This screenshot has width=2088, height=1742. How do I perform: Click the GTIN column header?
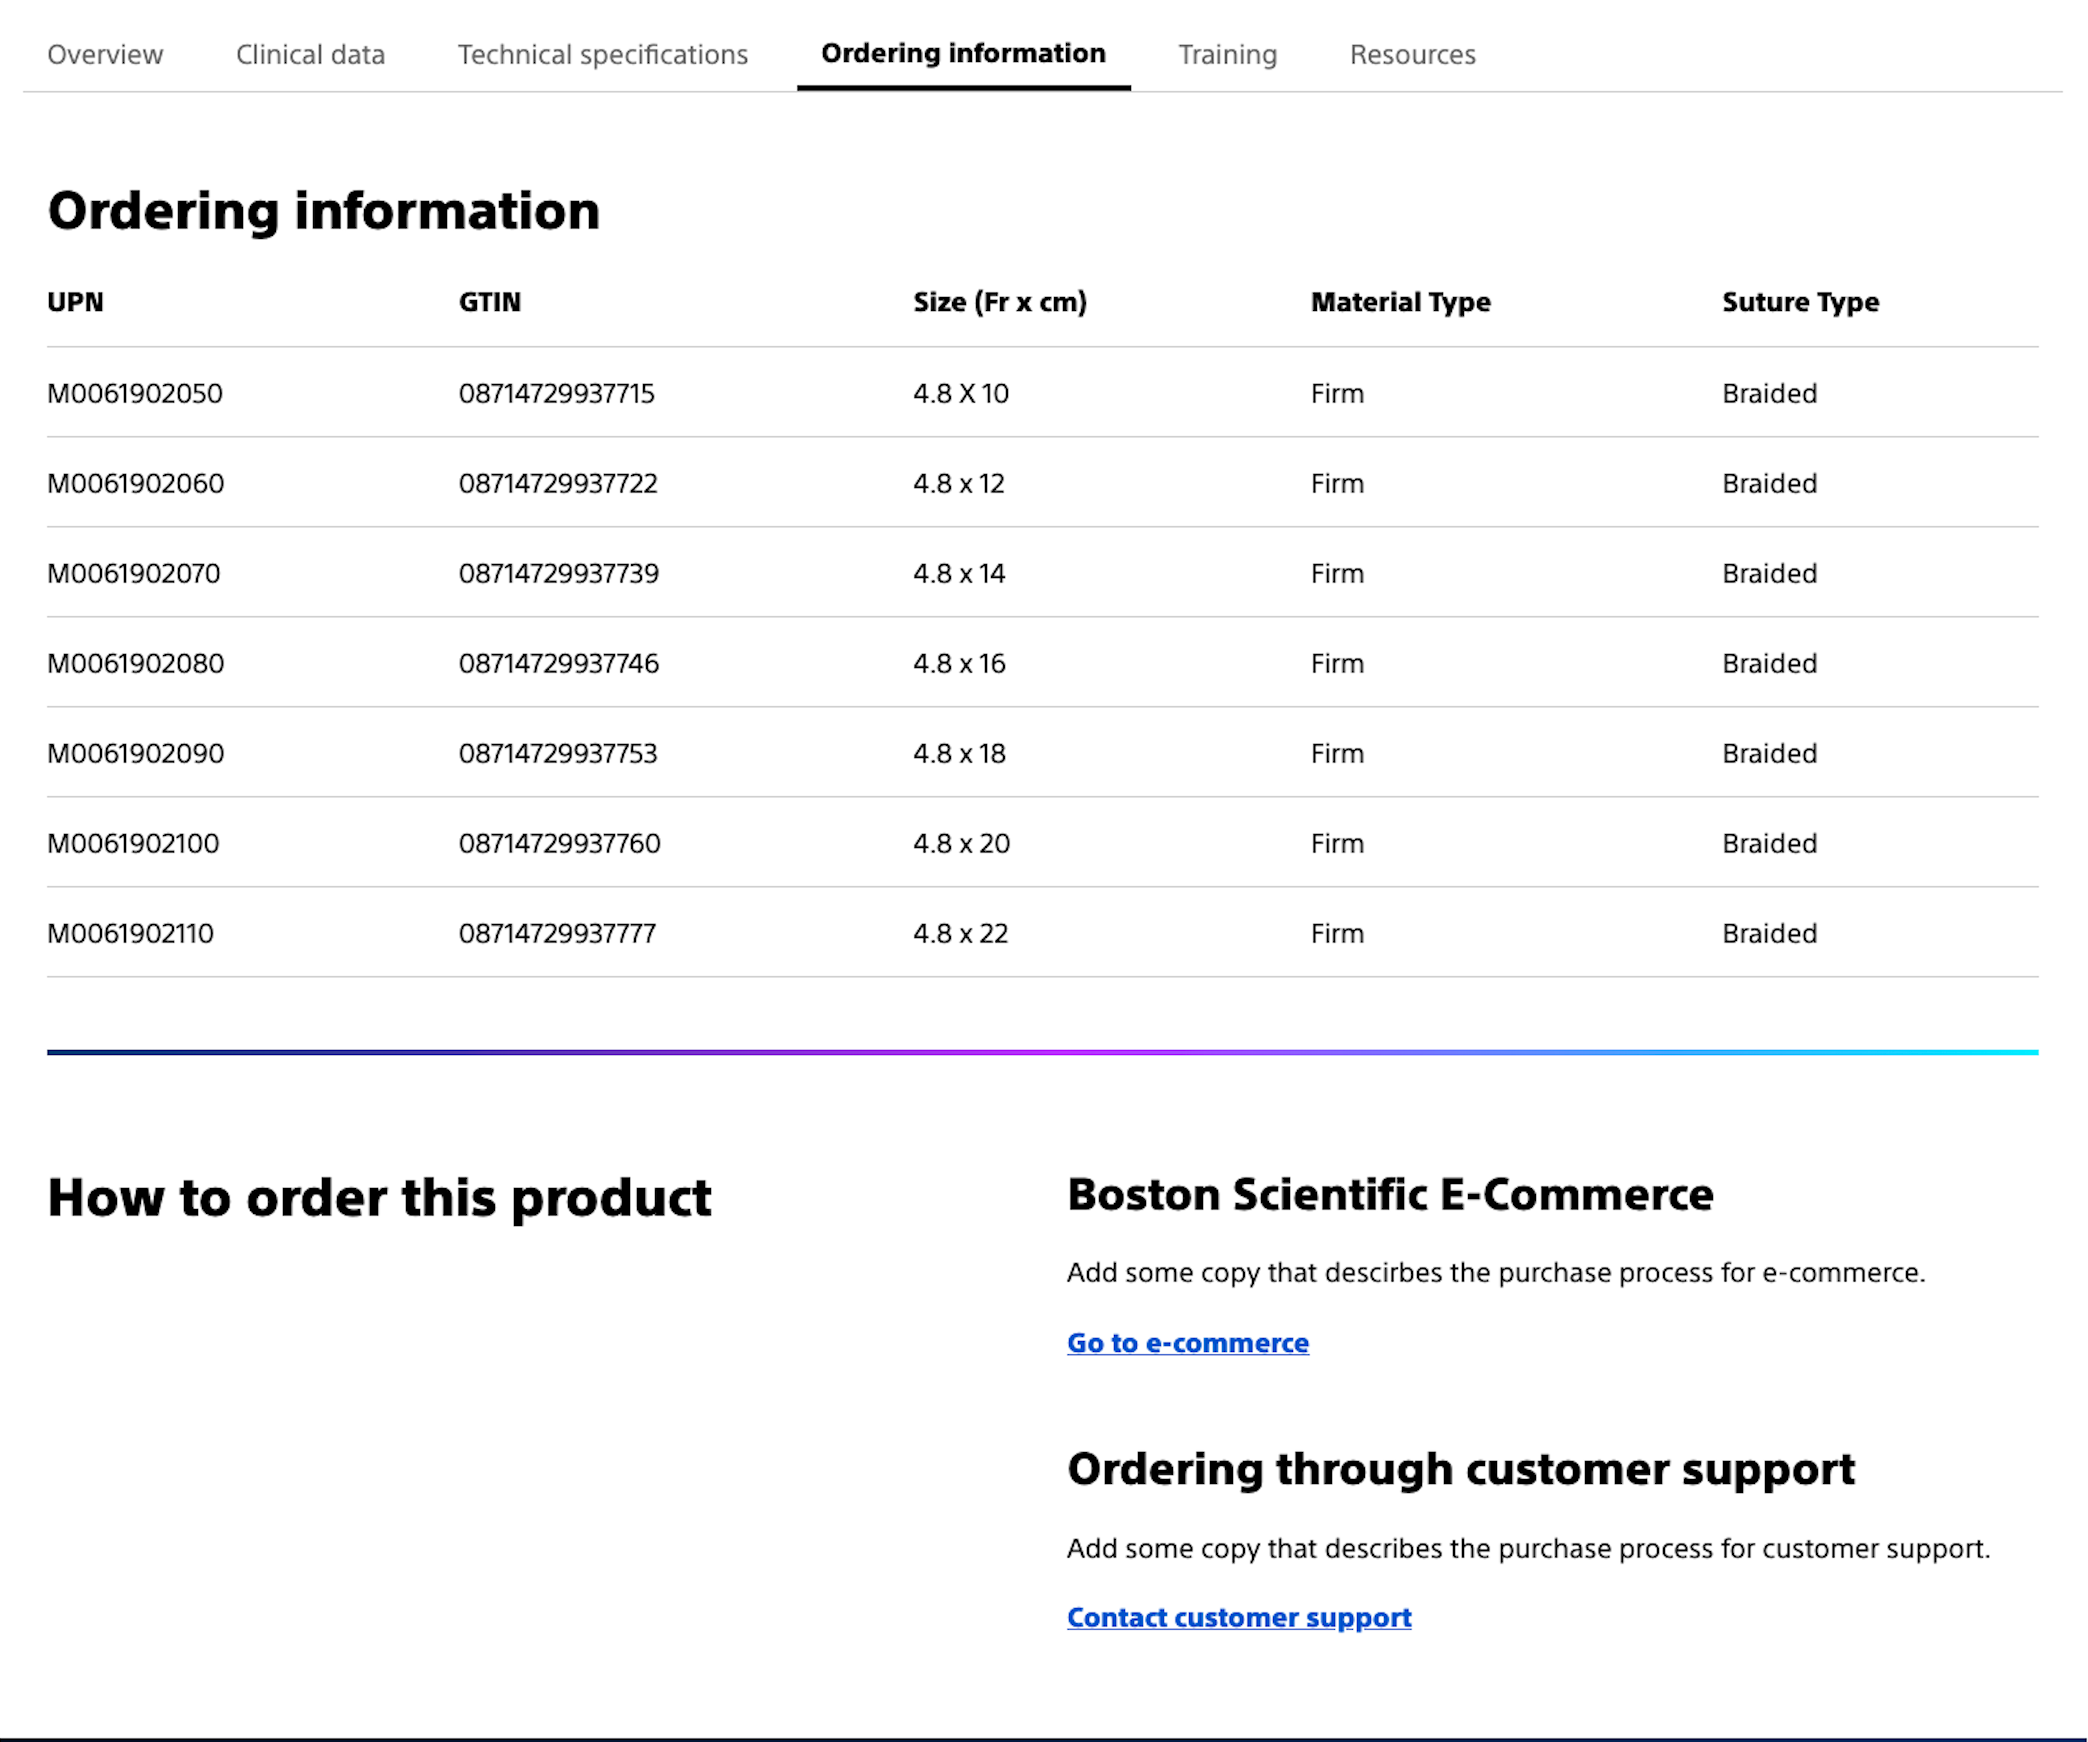tap(488, 302)
